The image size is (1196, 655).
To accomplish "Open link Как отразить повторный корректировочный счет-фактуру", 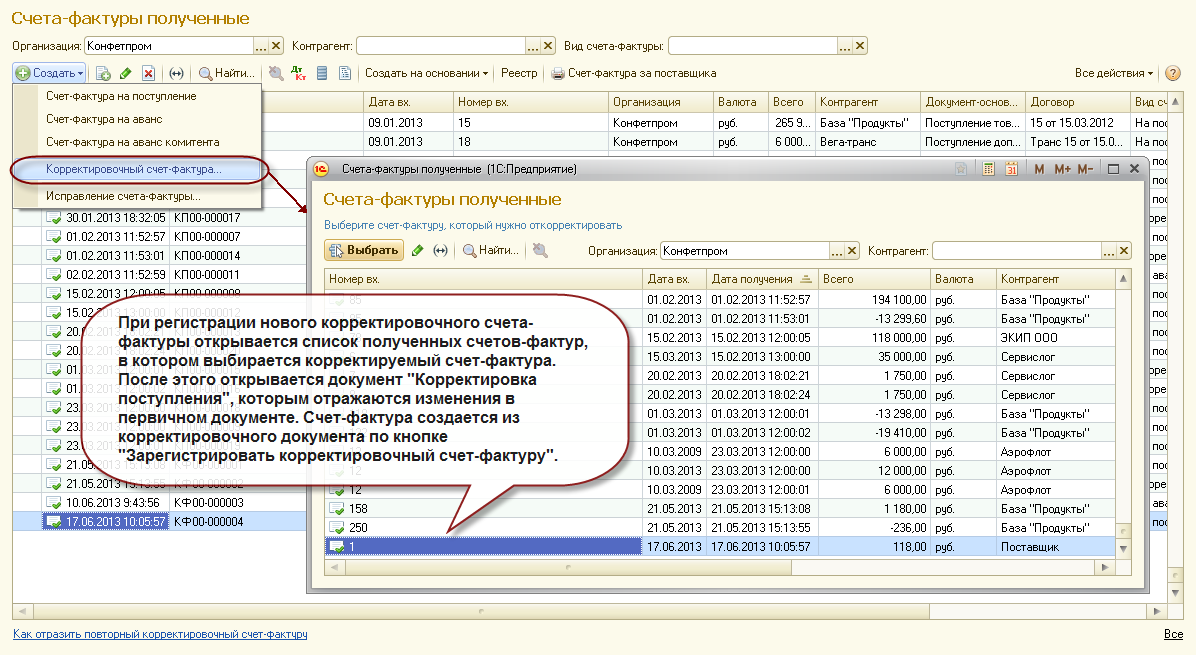I will [160, 634].
